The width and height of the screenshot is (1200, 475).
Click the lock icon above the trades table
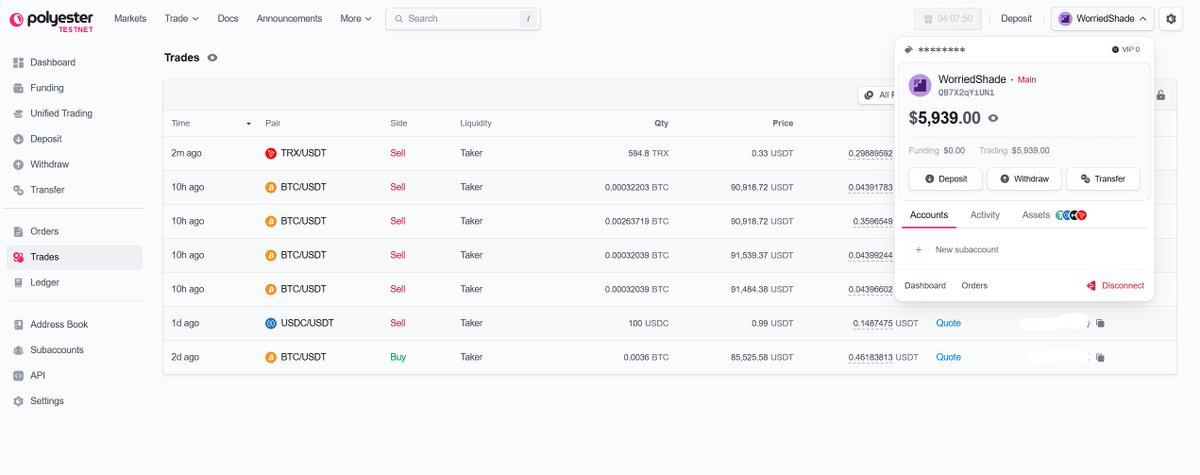point(1160,95)
